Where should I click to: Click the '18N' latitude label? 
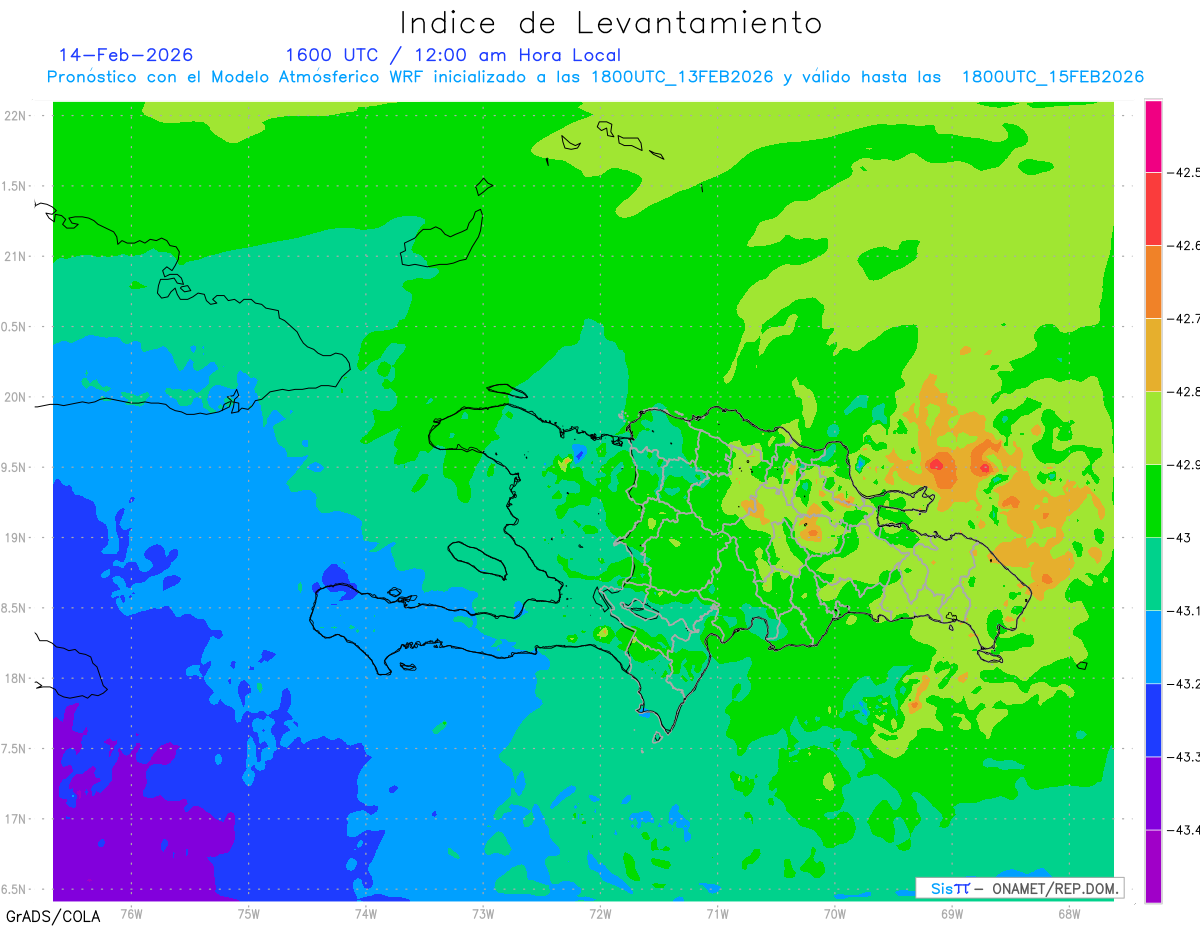(x=15, y=679)
